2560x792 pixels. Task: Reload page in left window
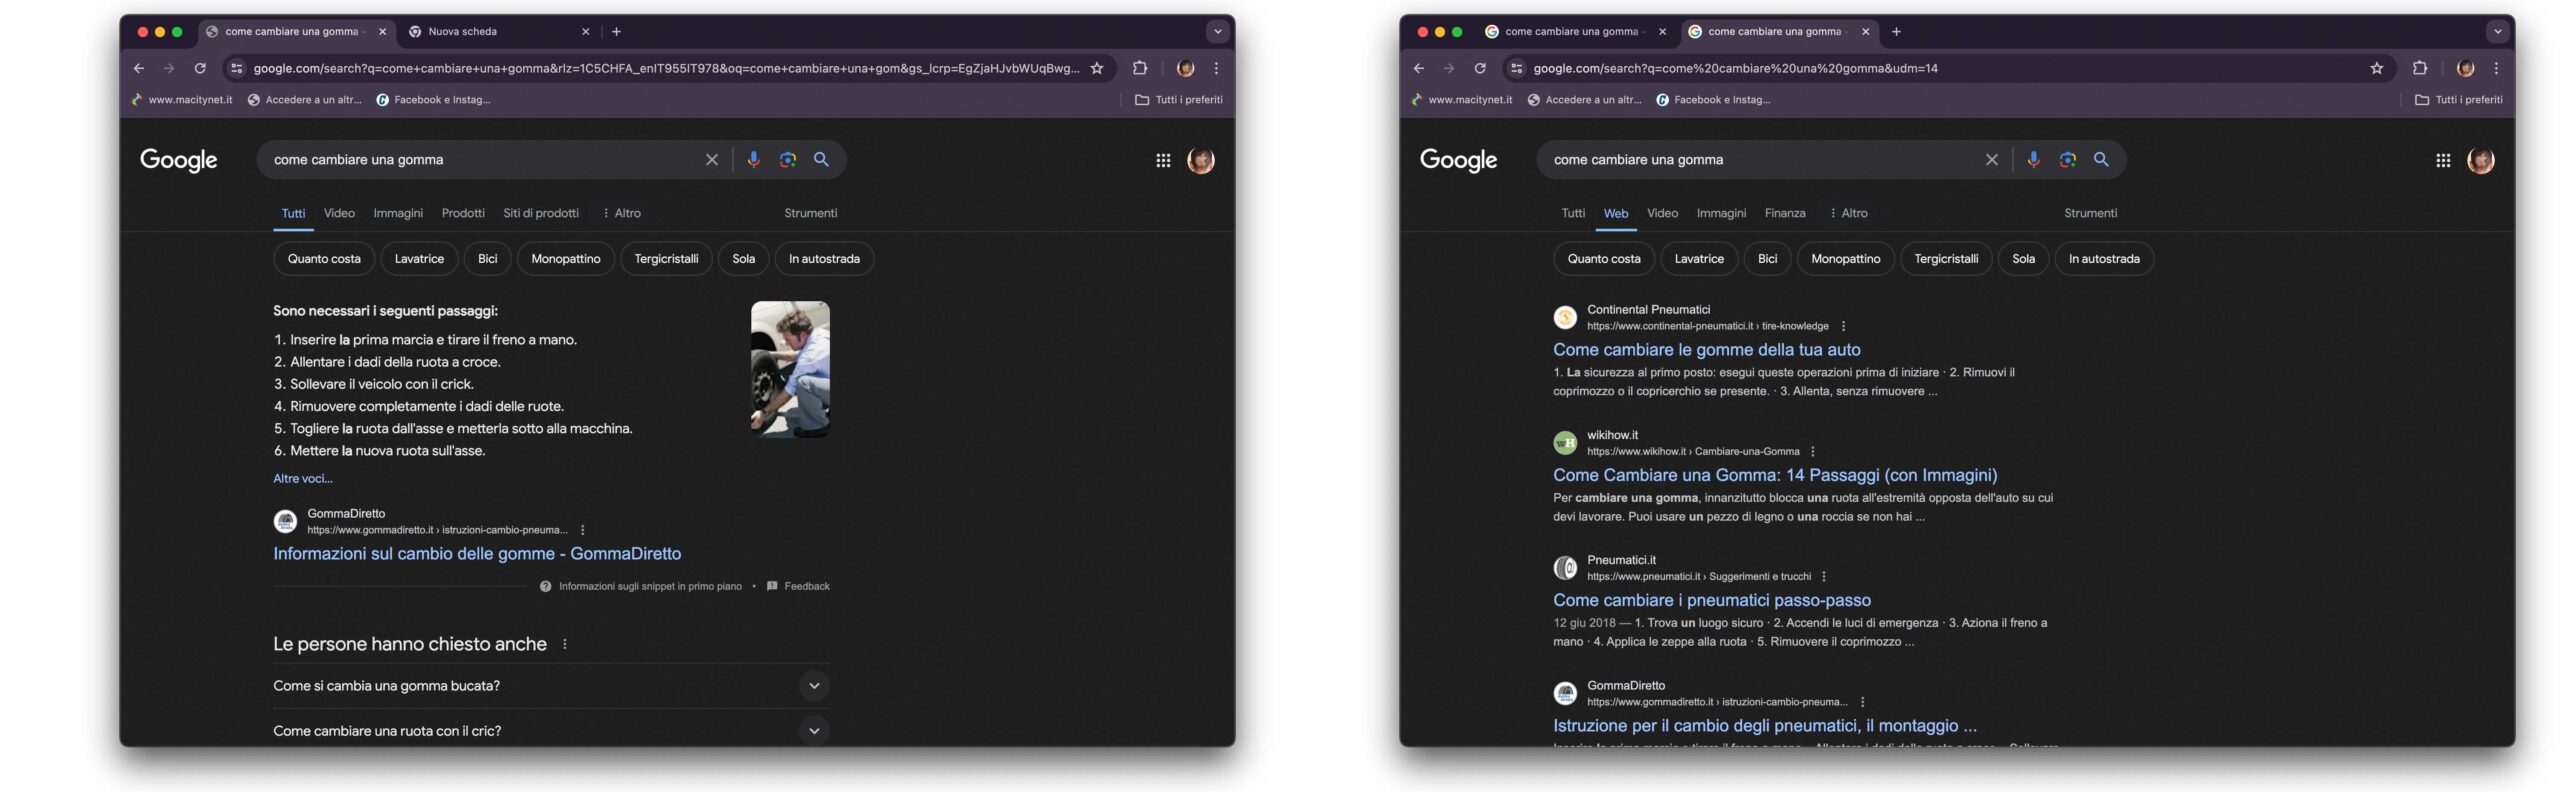click(x=200, y=68)
